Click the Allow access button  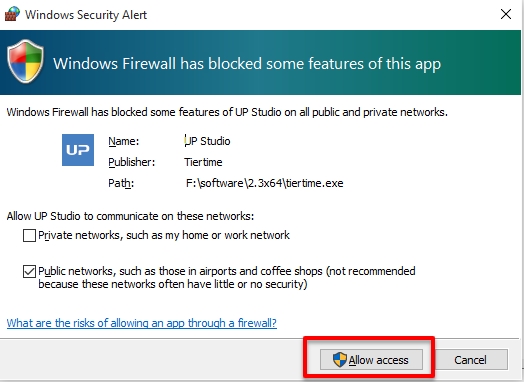point(371,360)
